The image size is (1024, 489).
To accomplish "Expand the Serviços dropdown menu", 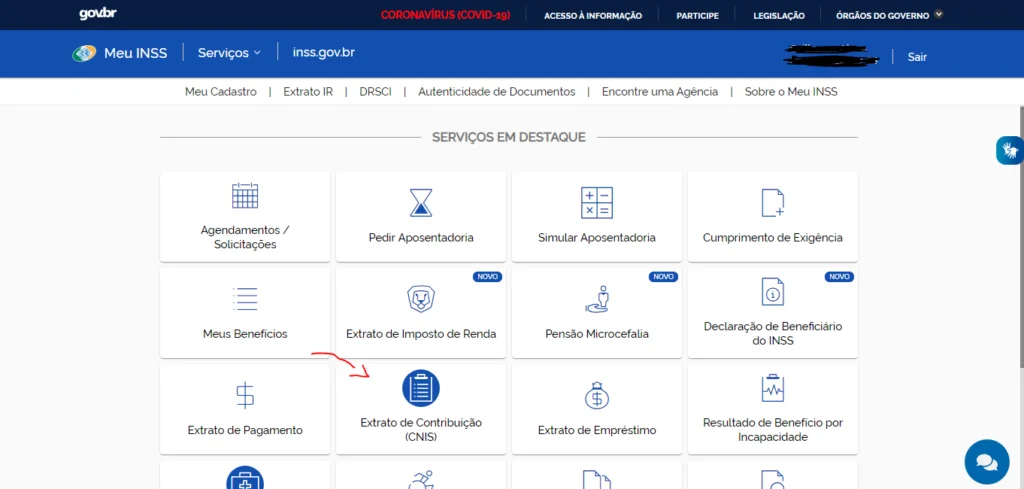I will (x=229, y=53).
